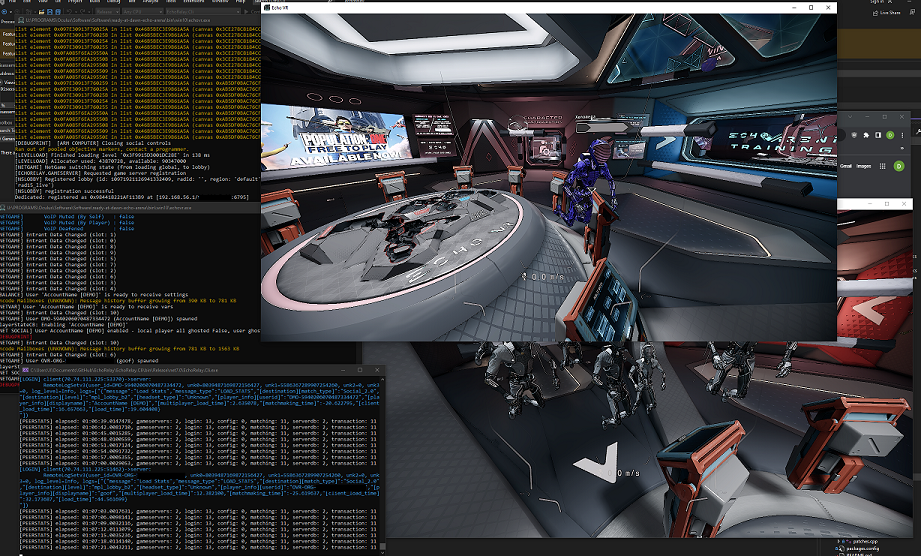This screenshot has width=921, height=556.
Task: Click the scroll-up arrow of EchoRelay.Cli console
Action: 382,379
